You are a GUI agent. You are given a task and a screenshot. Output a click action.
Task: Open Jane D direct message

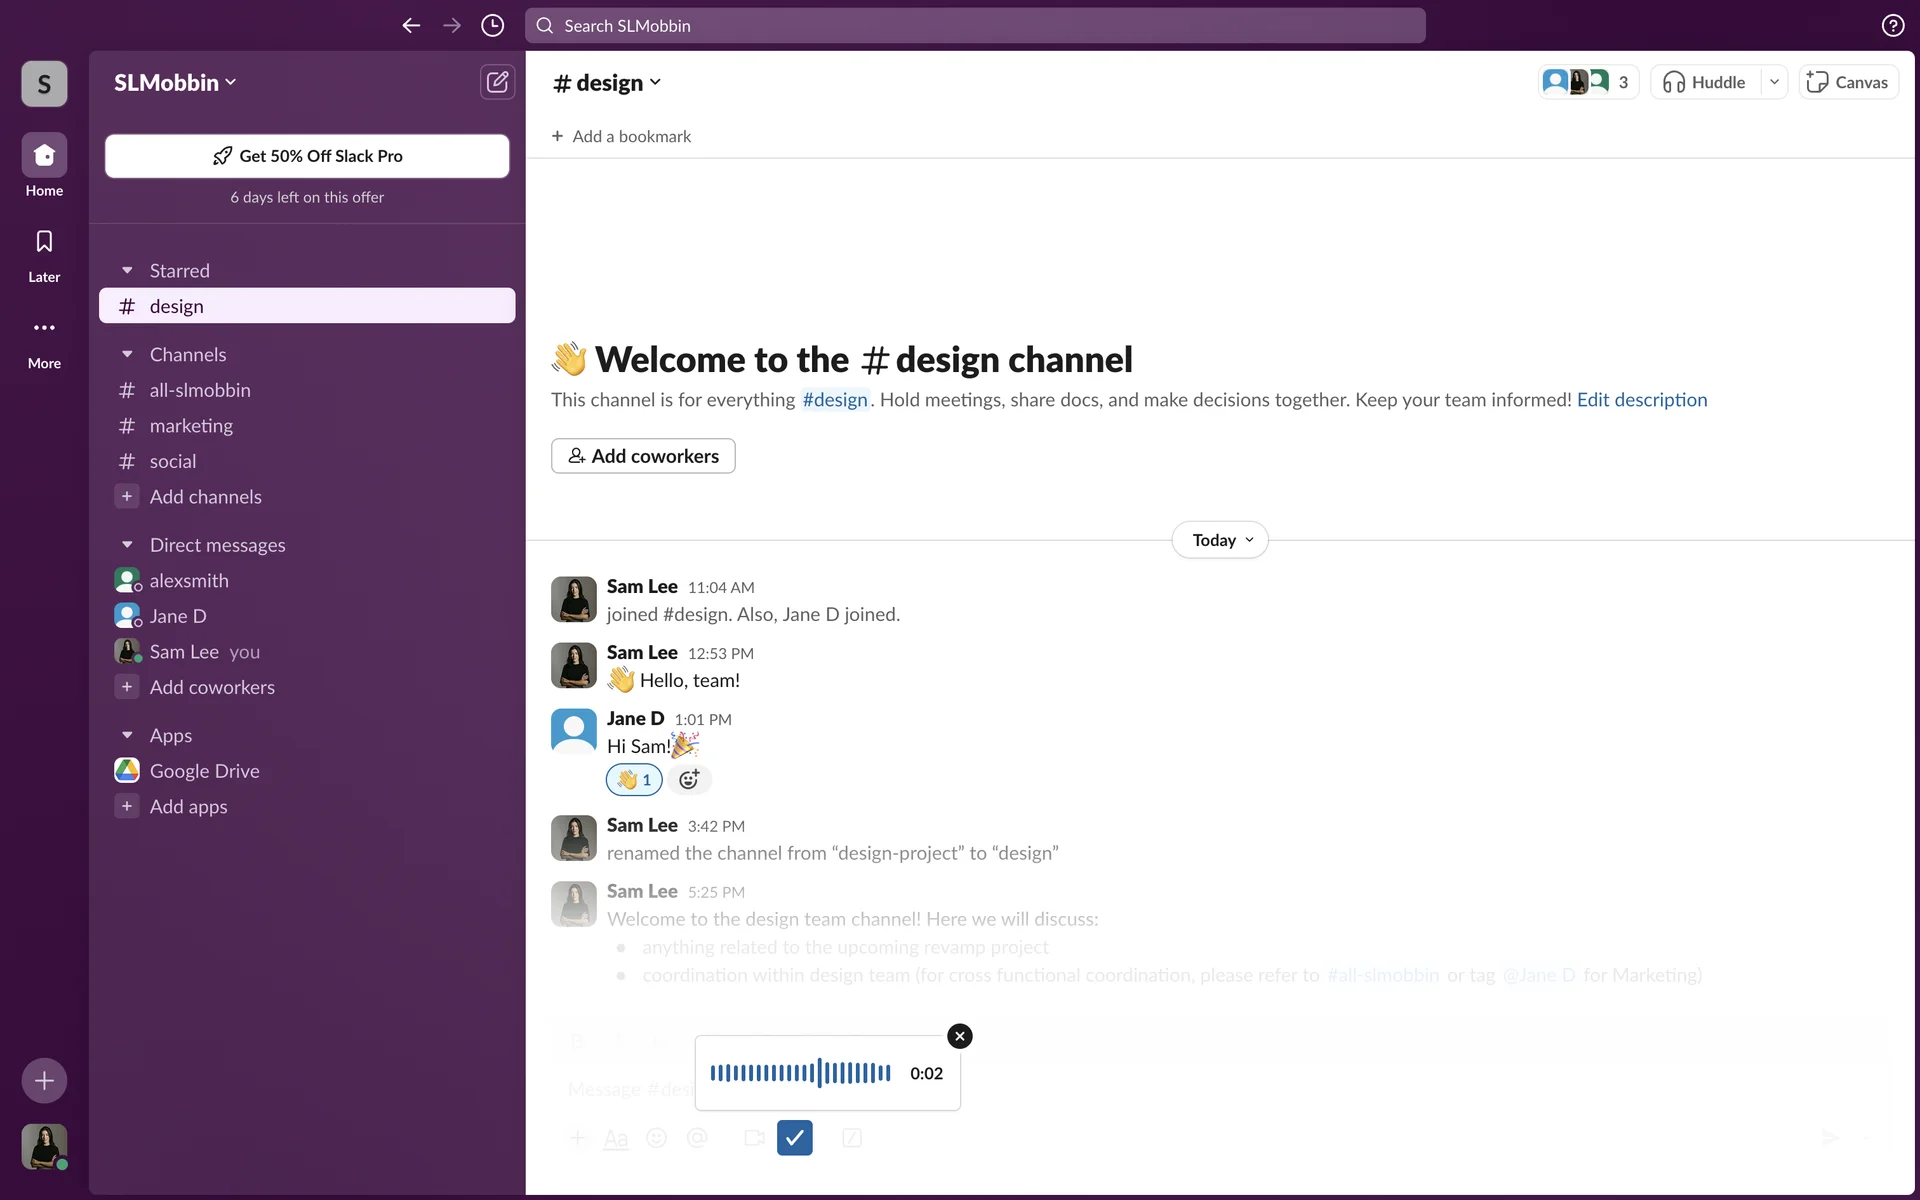[x=178, y=616]
